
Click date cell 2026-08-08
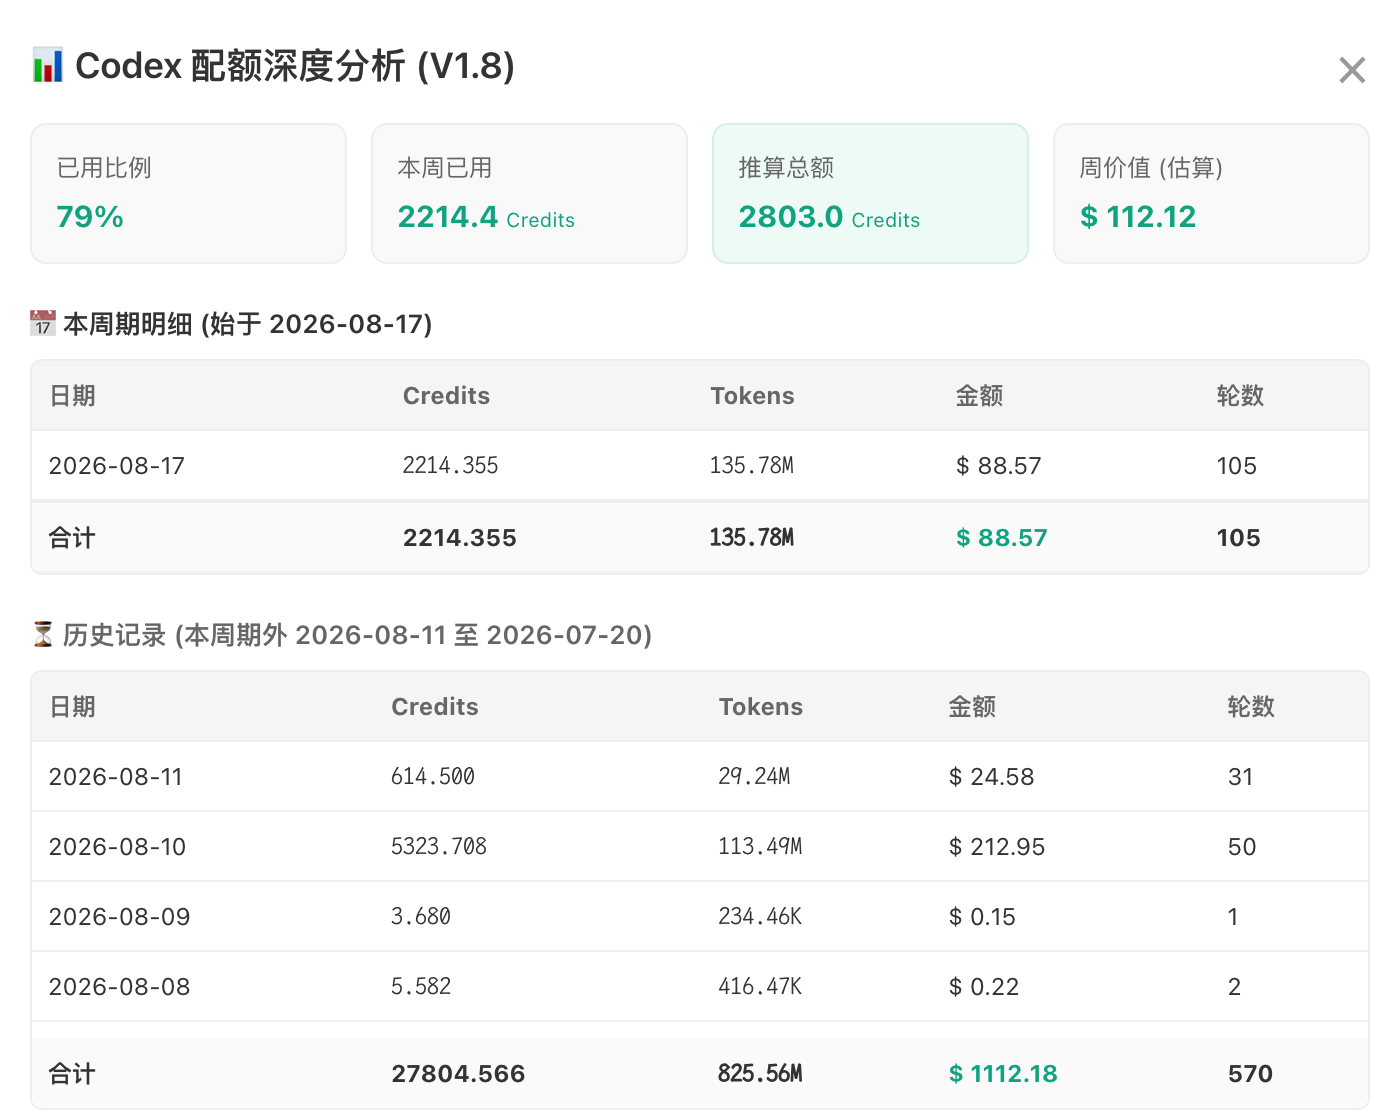coord(120,987)
